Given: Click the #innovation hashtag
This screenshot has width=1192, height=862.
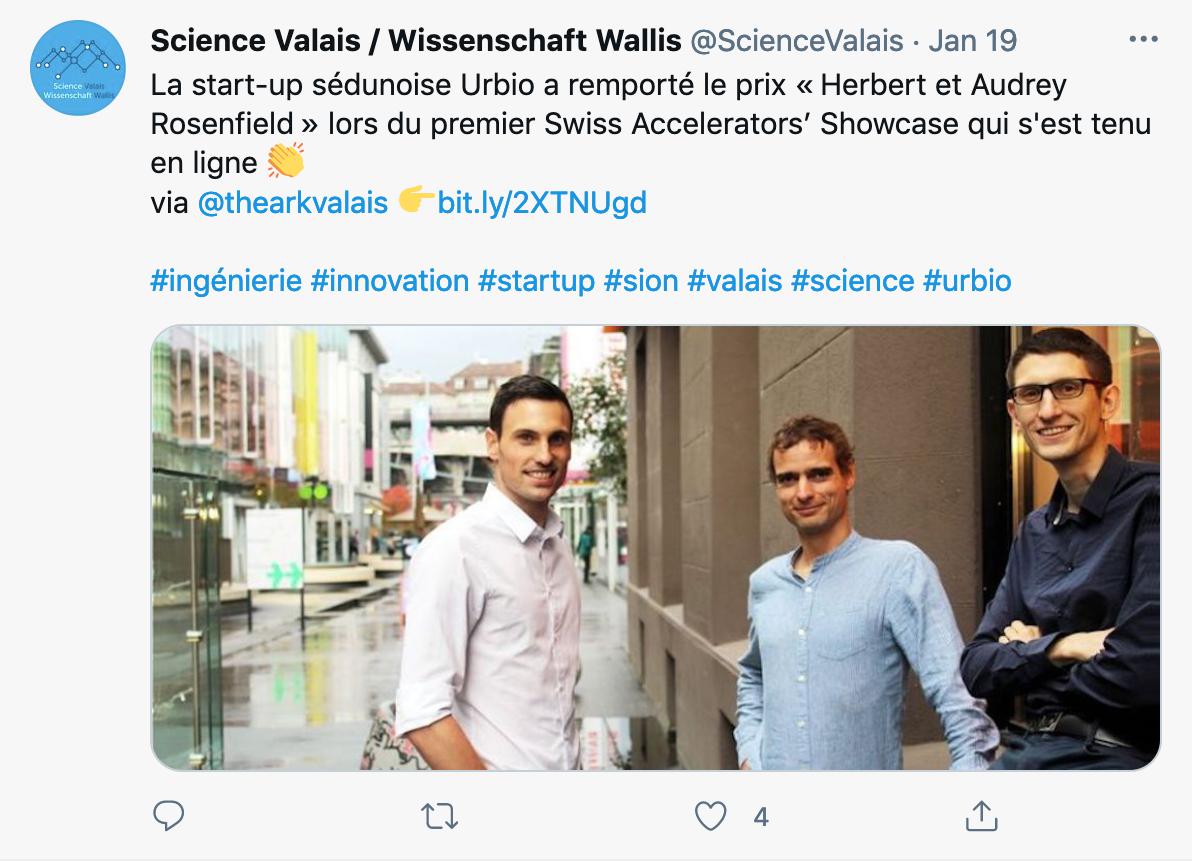Looking at the screenshot, I should 390,281.
